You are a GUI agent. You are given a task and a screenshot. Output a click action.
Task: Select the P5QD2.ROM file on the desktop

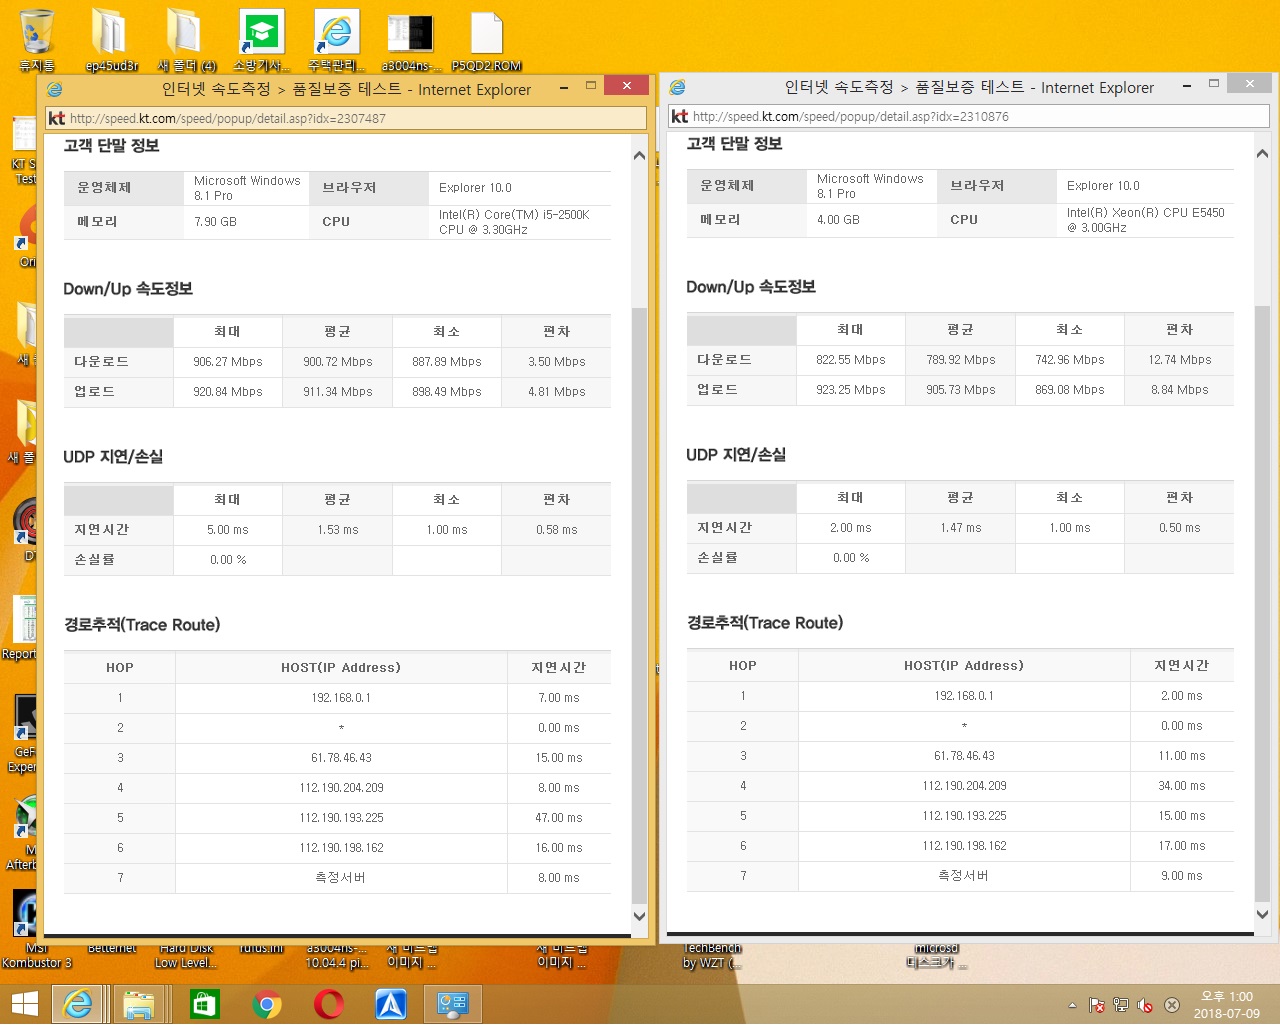coord(487,40)
